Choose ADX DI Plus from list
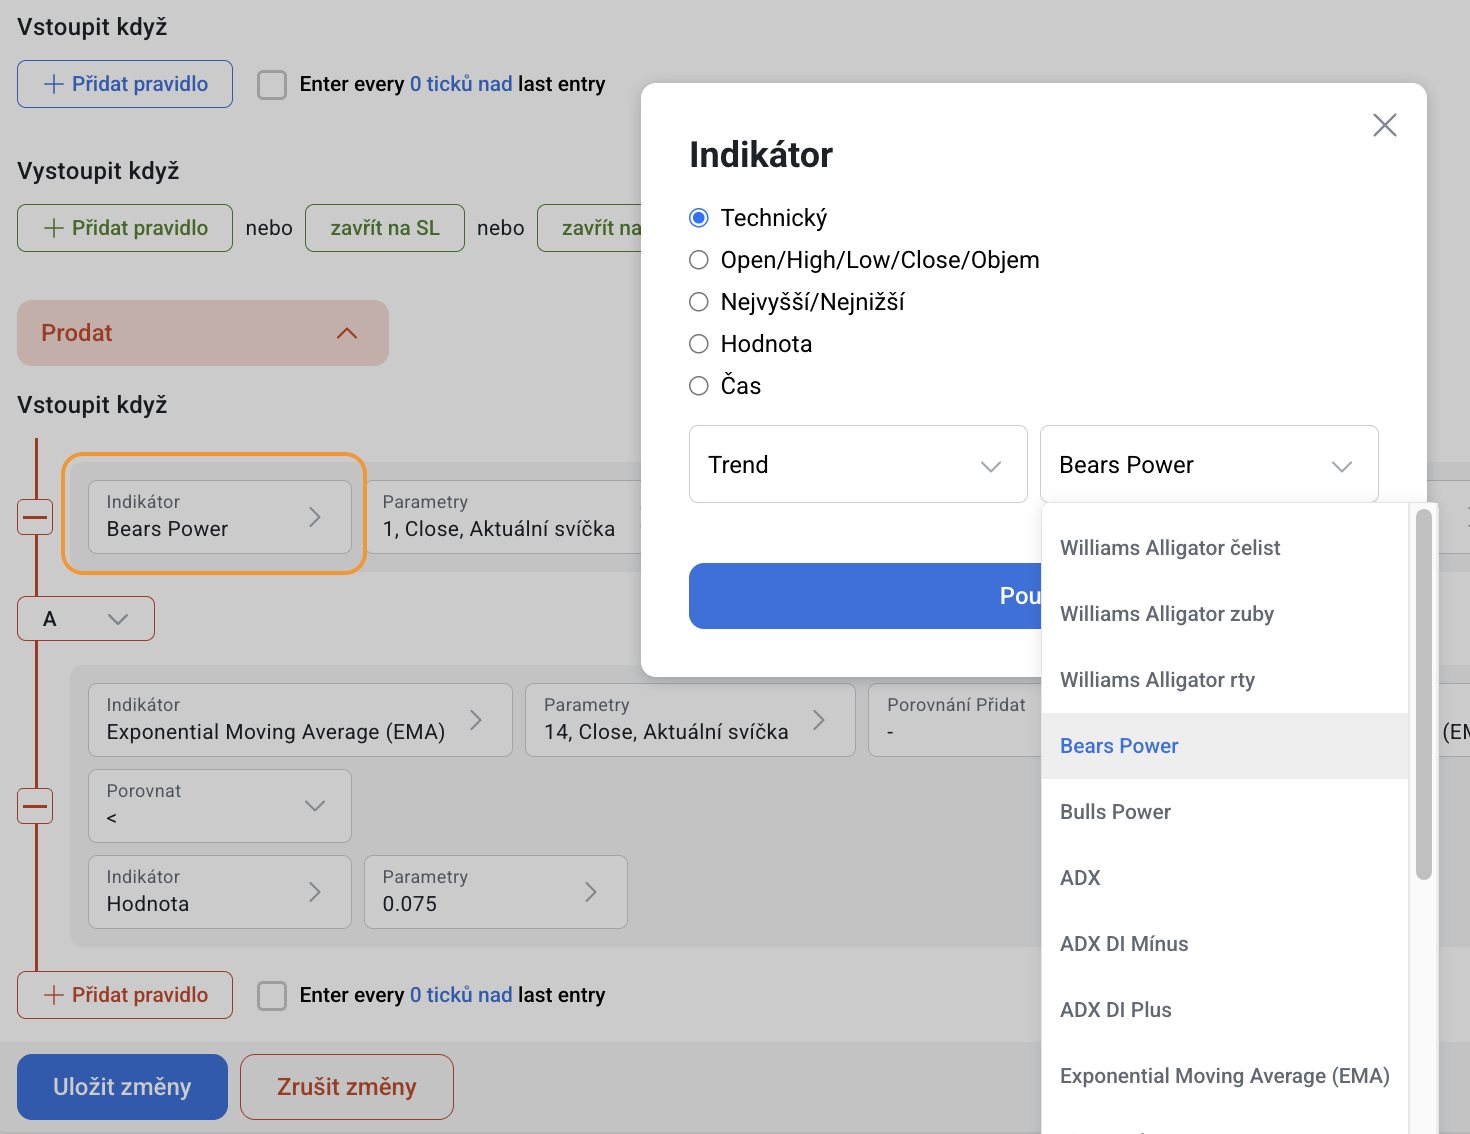 pos(1225,1010)
